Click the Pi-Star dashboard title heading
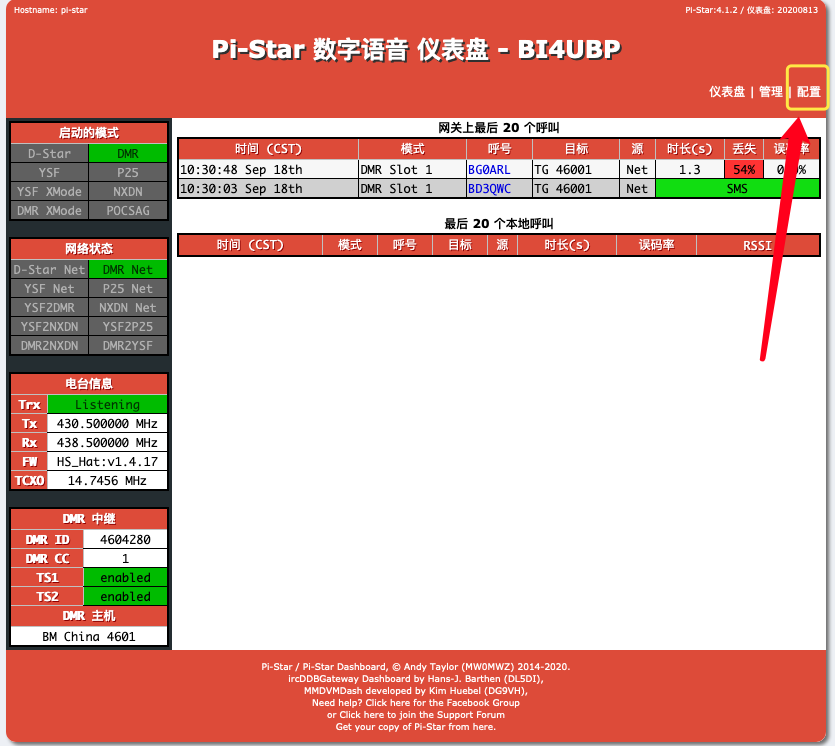The width and height of the screenshot is (835, 746). pos(416,50)
